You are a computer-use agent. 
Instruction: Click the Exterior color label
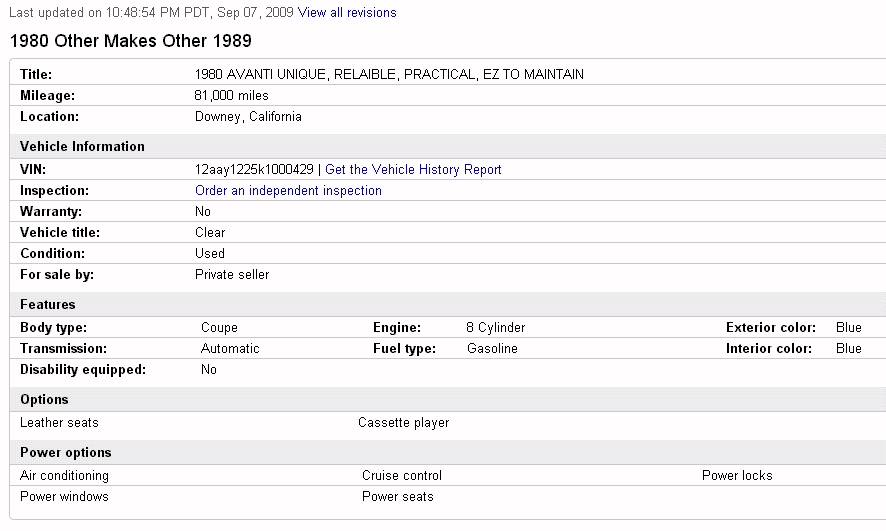click(771, 328)
